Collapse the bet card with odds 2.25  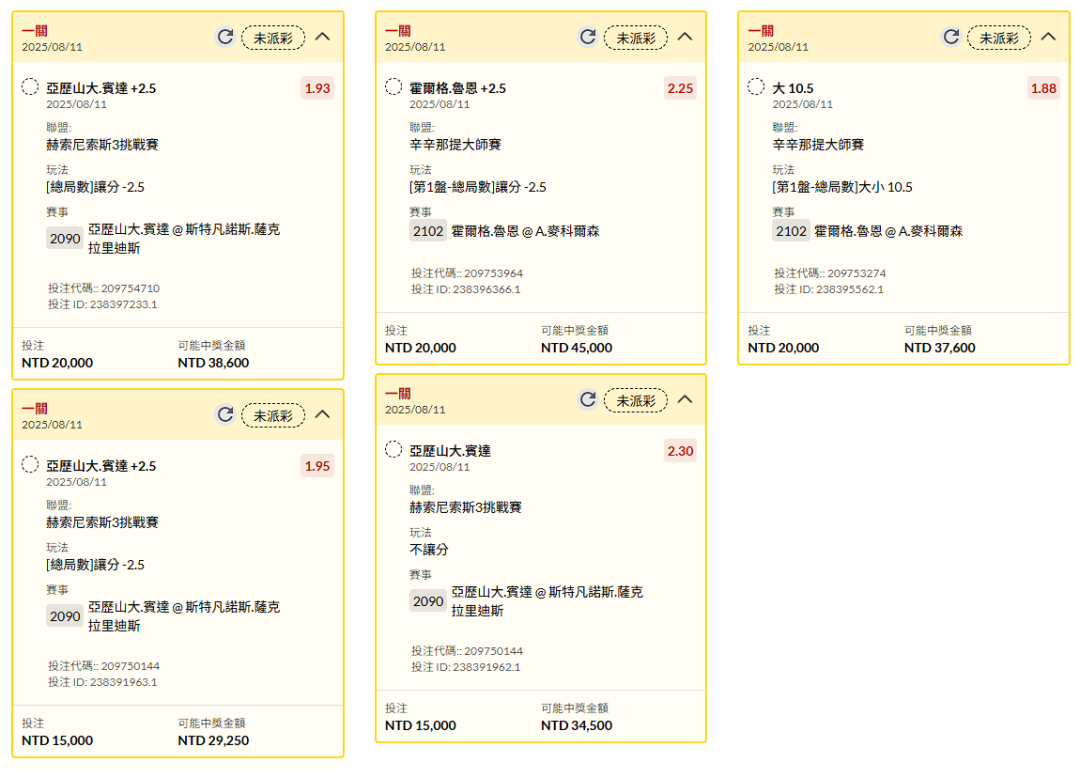tap(685, 37)
